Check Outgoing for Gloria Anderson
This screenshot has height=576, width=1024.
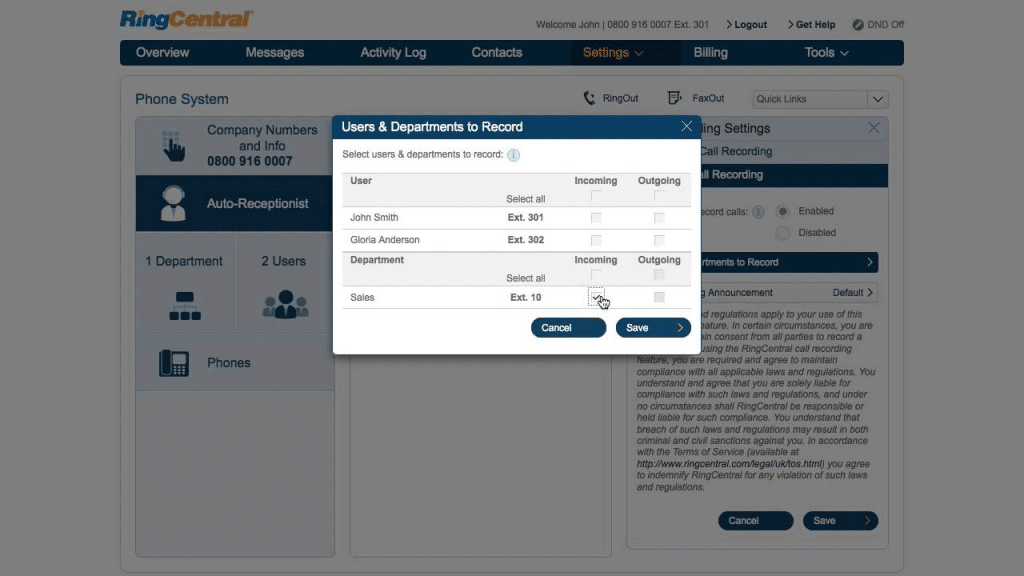(659, 240)
